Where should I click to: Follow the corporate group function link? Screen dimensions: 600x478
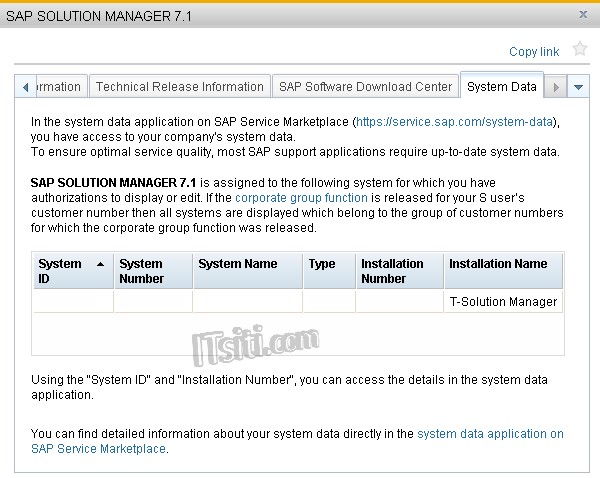[302, 199]
